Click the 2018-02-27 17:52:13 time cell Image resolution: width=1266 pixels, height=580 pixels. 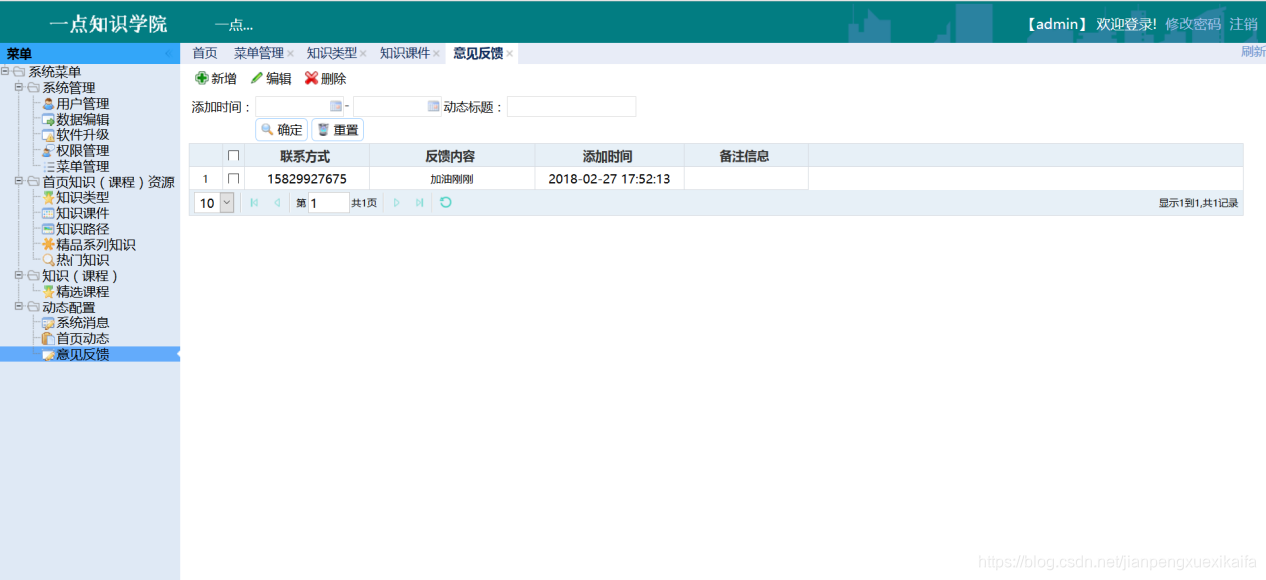click(609, 179)
